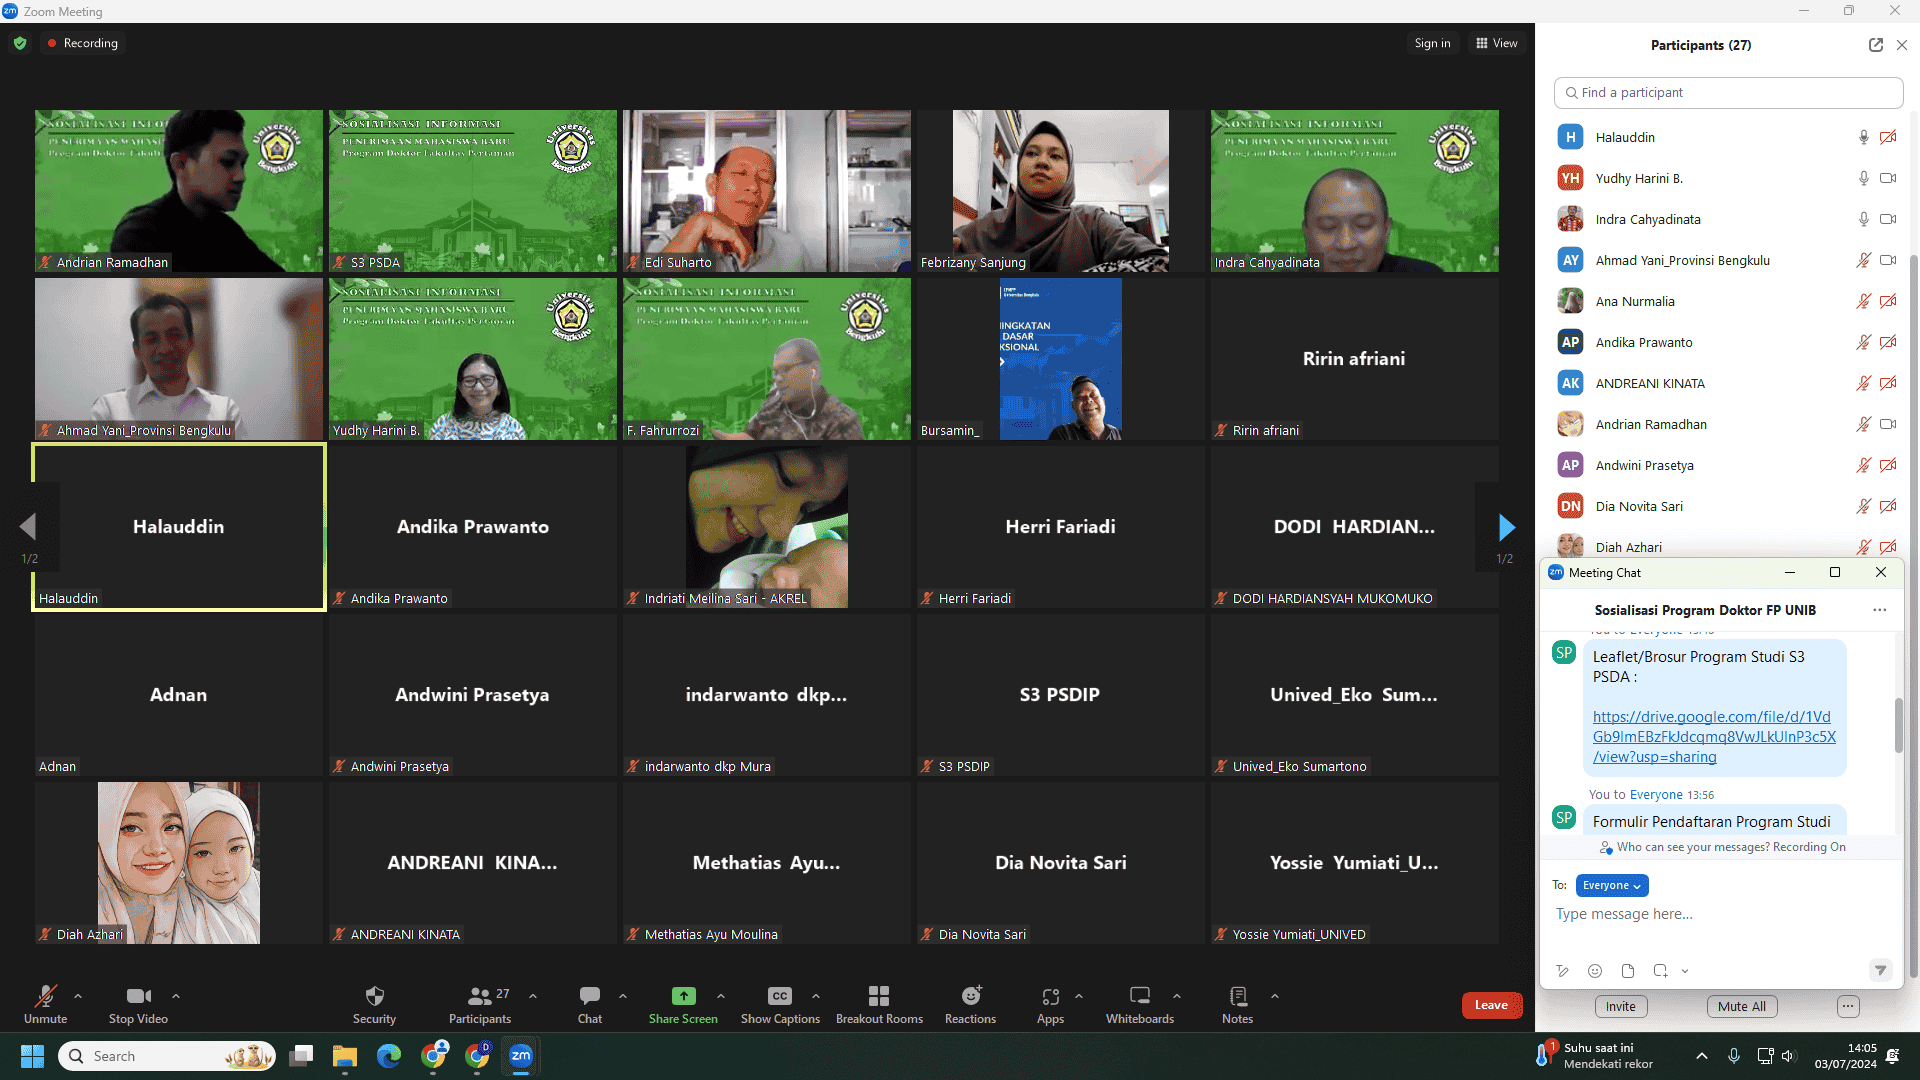Expand Whiteboards options caret
Image resolution: width=1920 pixels, height=1080 pixels.
(x=1177, y=996)
